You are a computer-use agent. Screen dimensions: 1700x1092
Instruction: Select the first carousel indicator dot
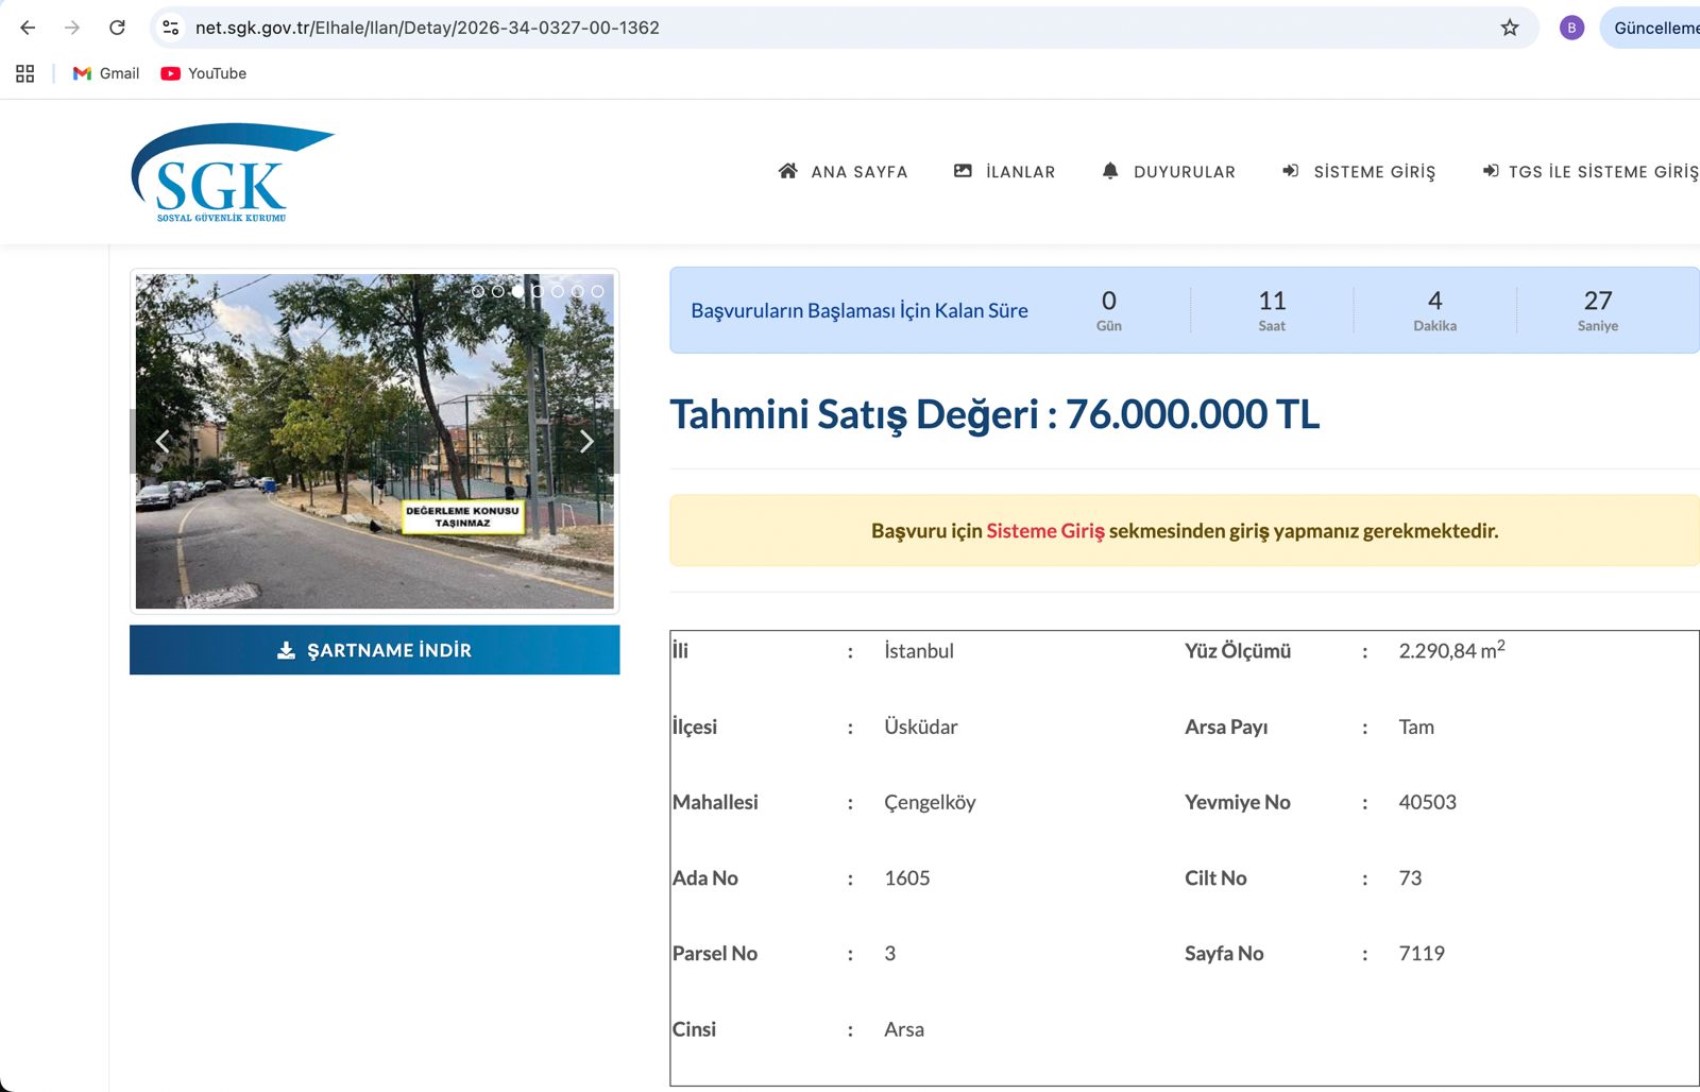point(478,291)
